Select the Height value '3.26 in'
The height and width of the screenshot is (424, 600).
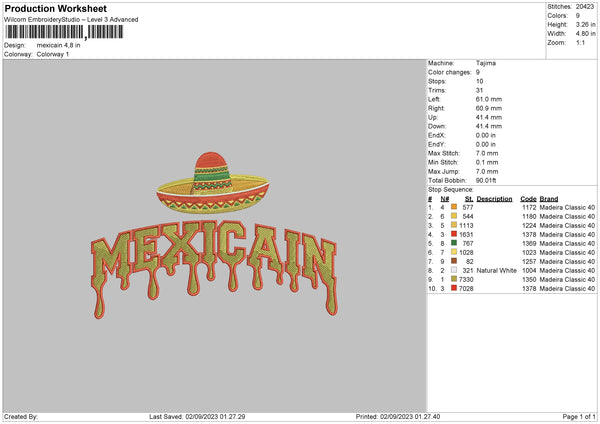[x=585, y=24]
